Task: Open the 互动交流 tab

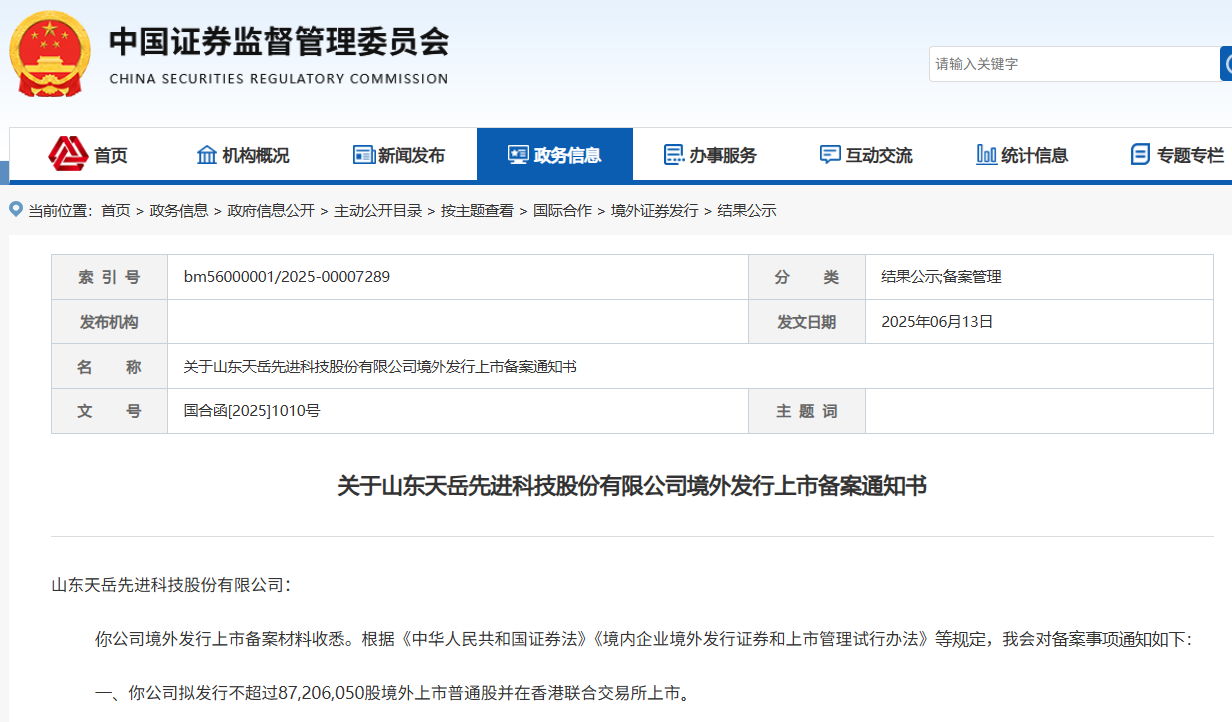Action: (866, 155)
